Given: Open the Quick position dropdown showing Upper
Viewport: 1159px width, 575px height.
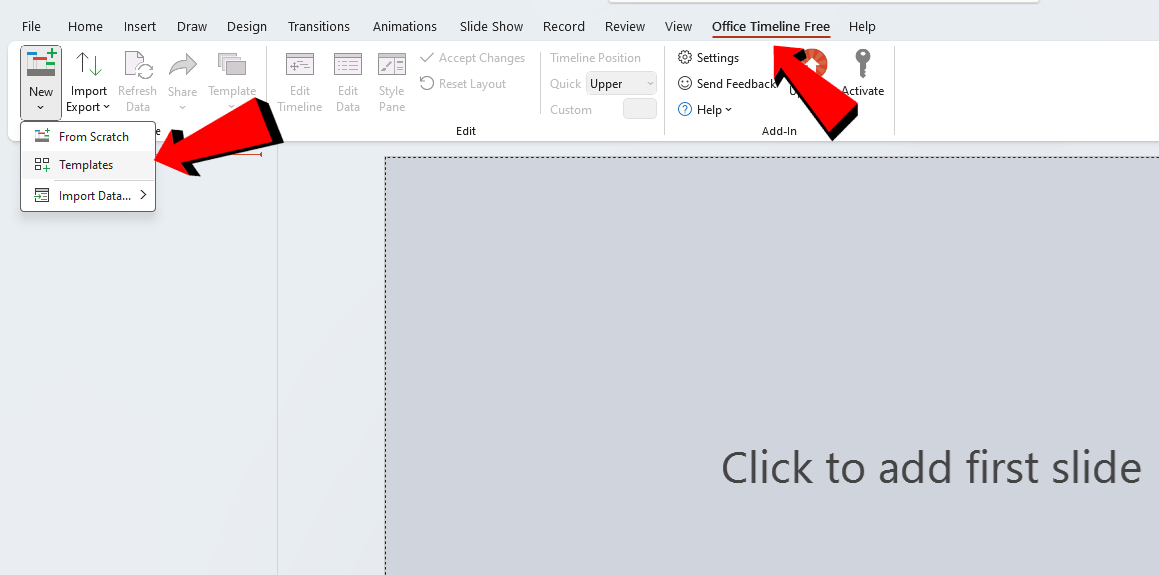Looking at the screenshot, I should point(622,84).
